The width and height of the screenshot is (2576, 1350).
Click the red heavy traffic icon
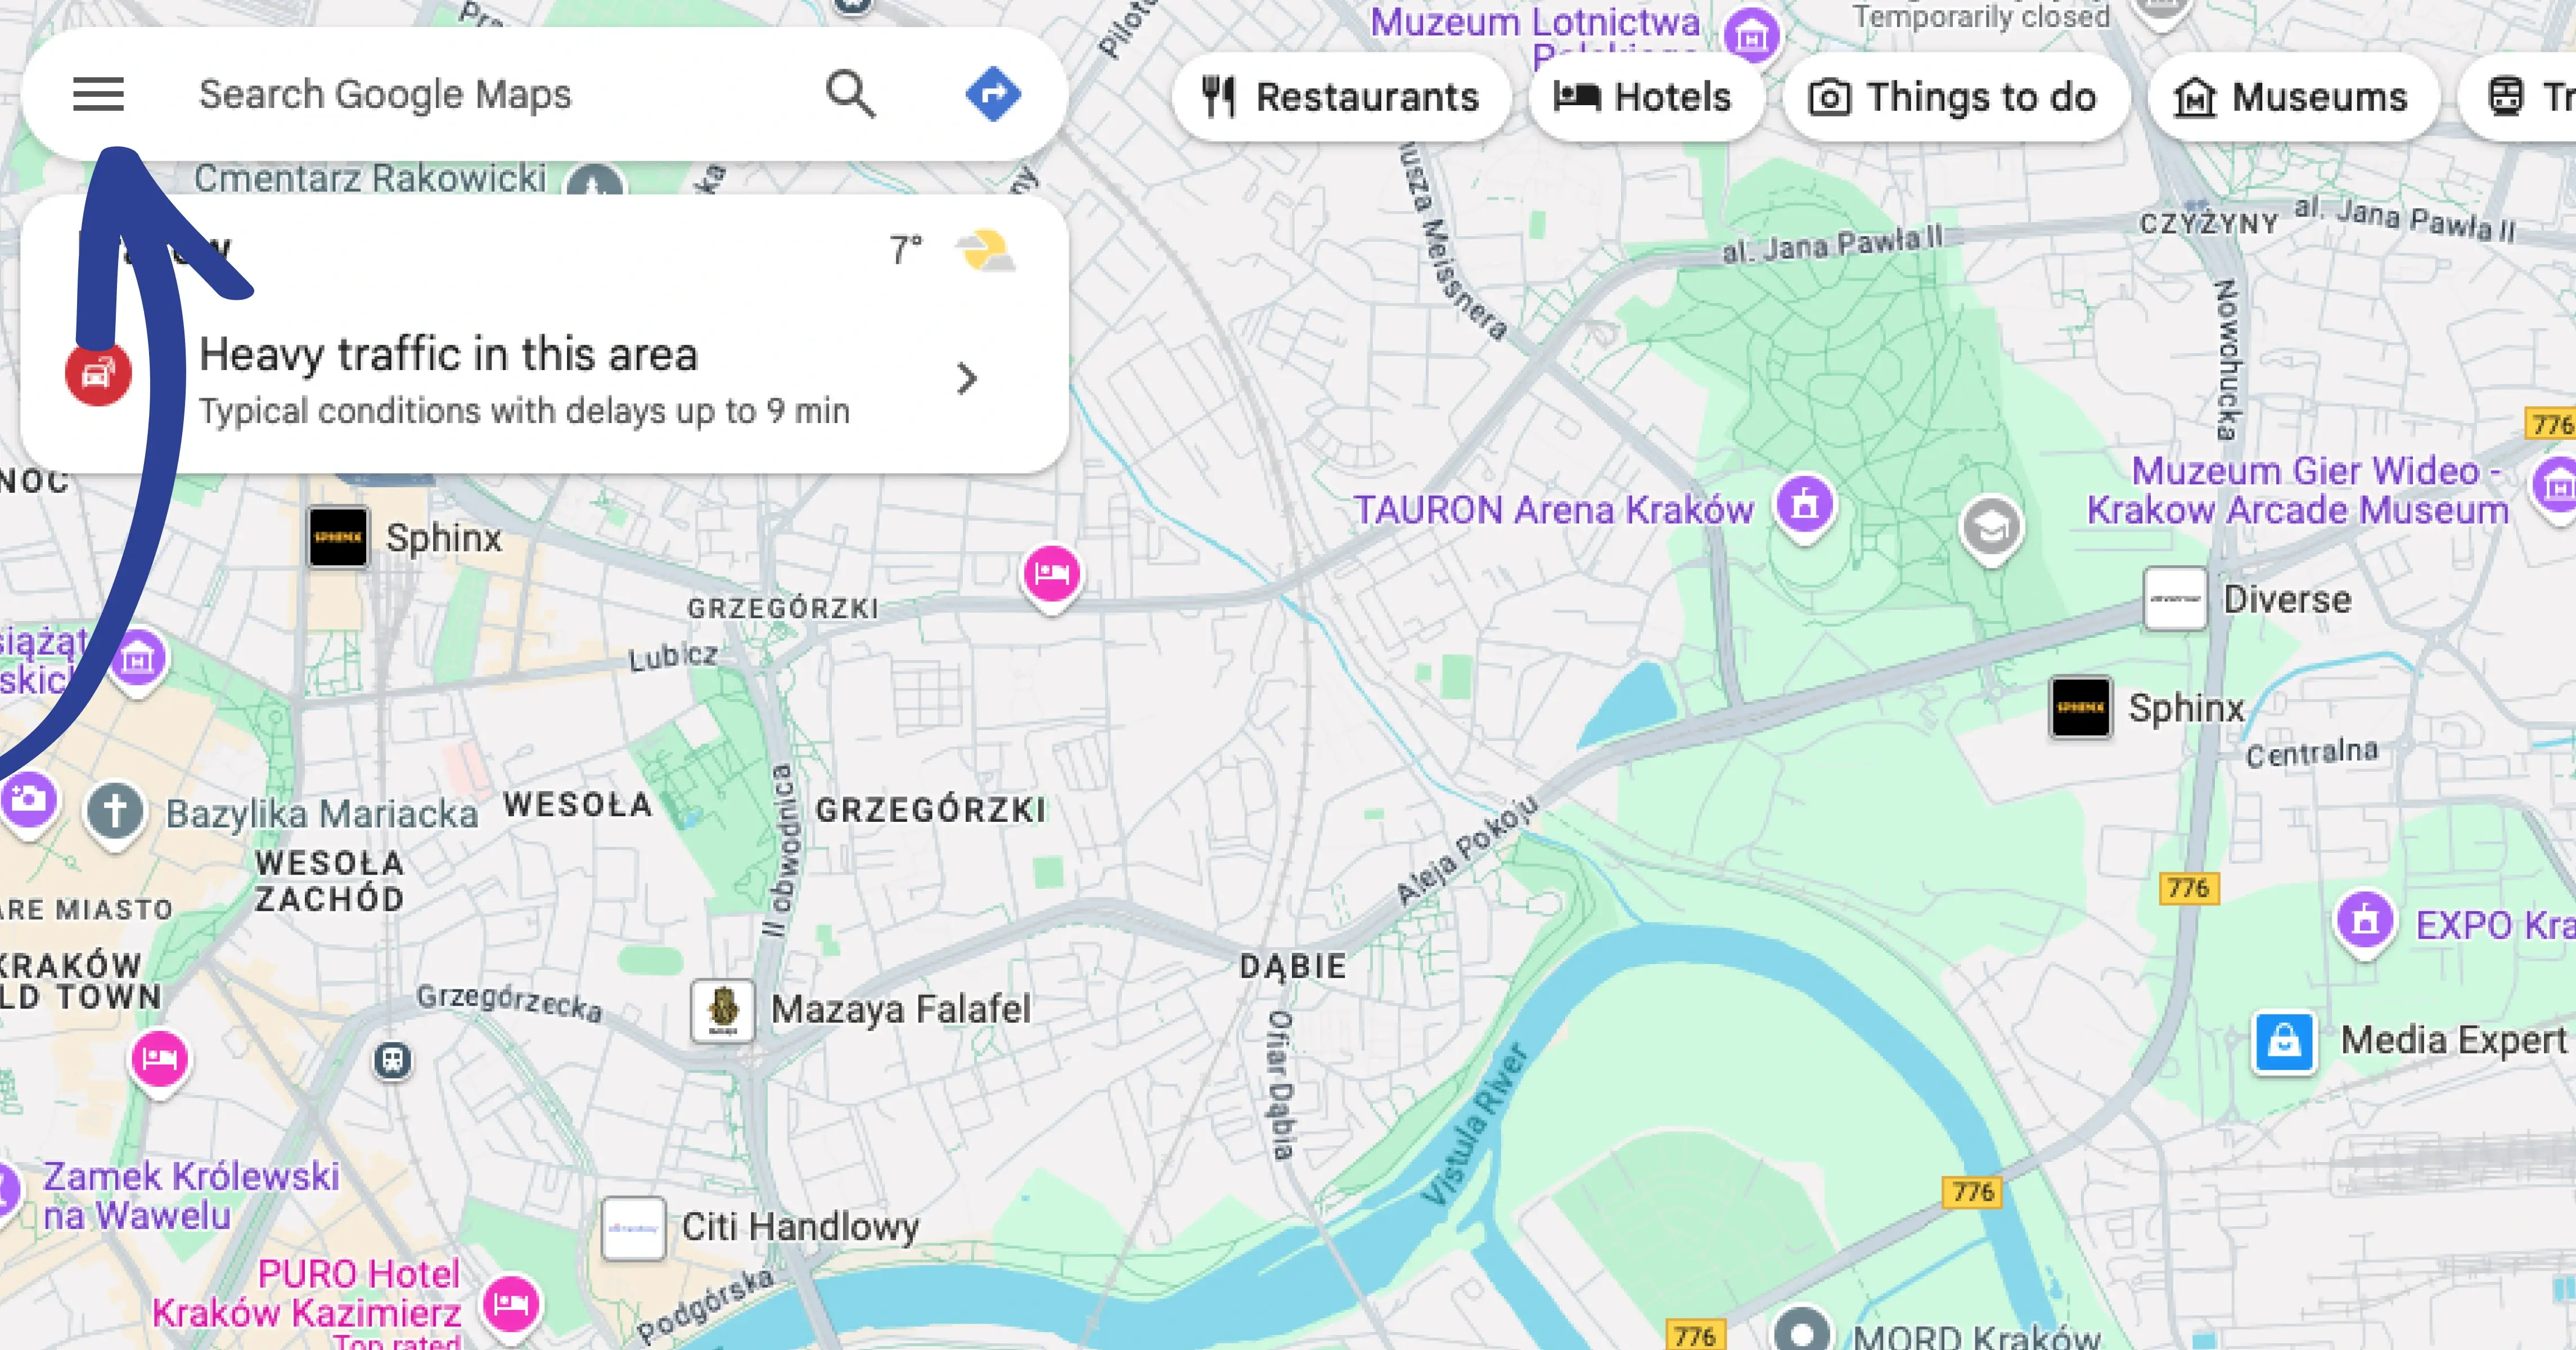pyautogui.click(x=98, y=374)
